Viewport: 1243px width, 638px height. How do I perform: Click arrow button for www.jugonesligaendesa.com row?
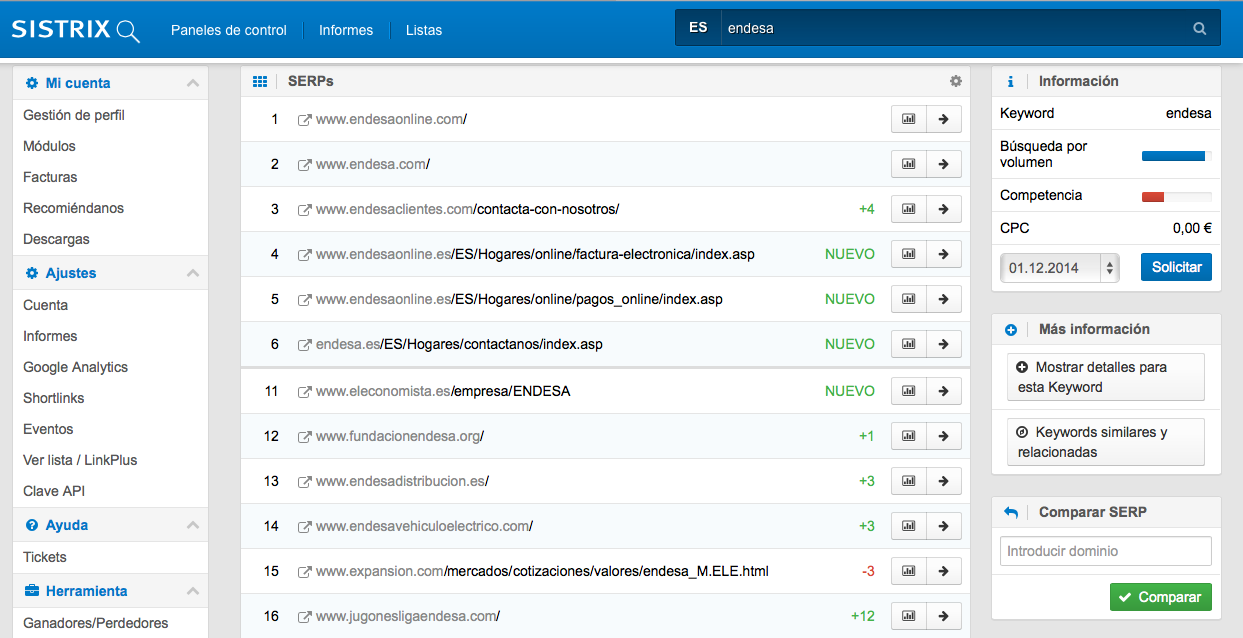click(943, 616)
